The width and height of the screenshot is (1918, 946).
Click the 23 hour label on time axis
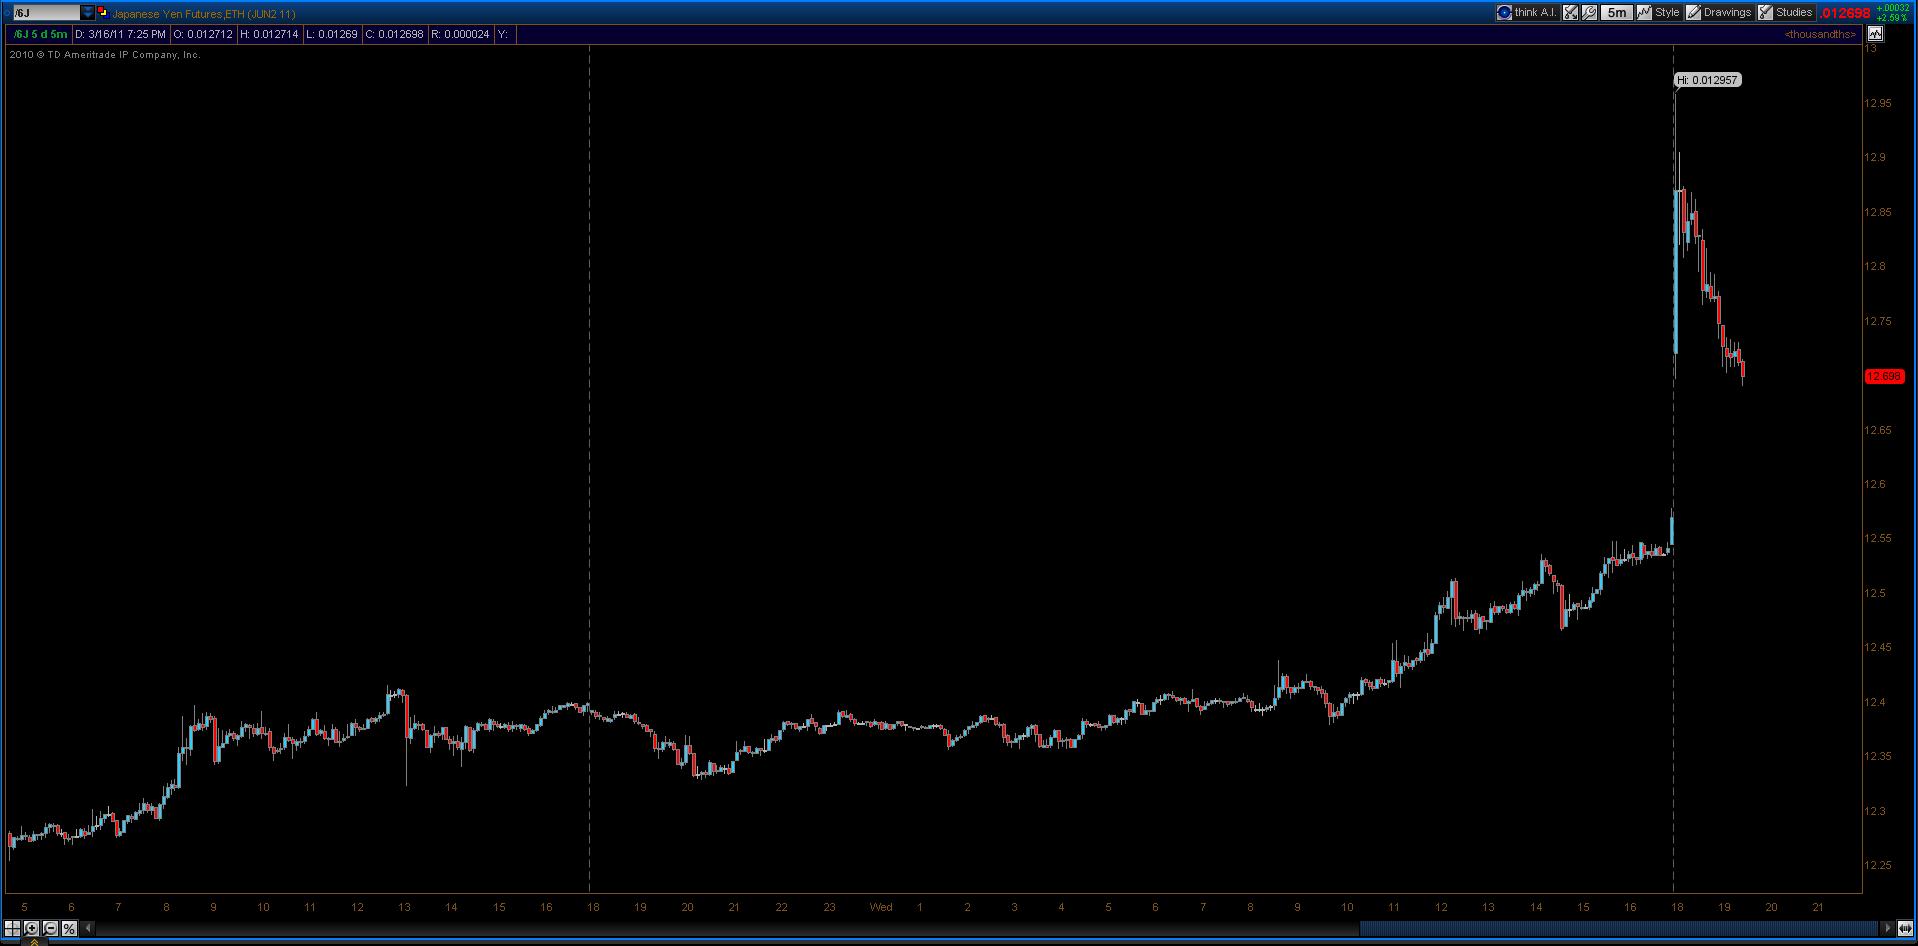pos(829,907)
